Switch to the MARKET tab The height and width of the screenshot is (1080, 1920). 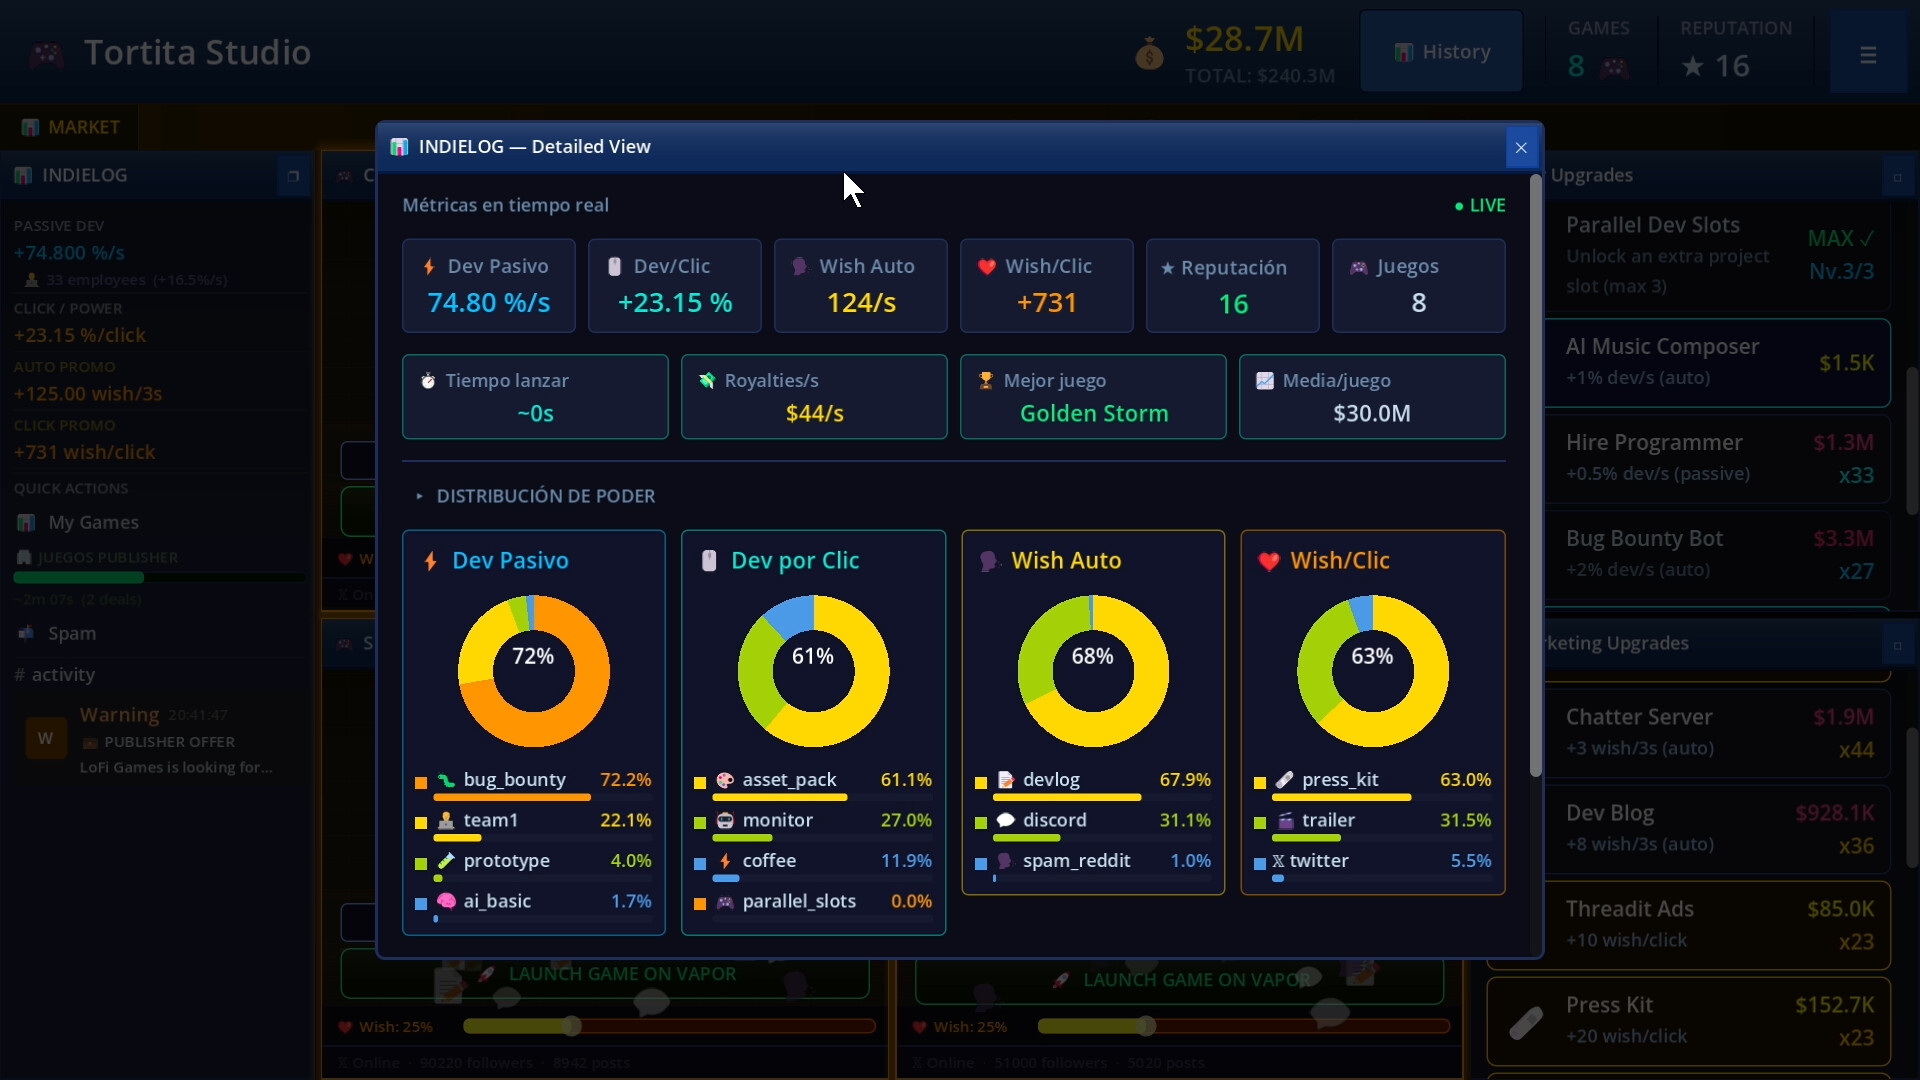(70, 127)
